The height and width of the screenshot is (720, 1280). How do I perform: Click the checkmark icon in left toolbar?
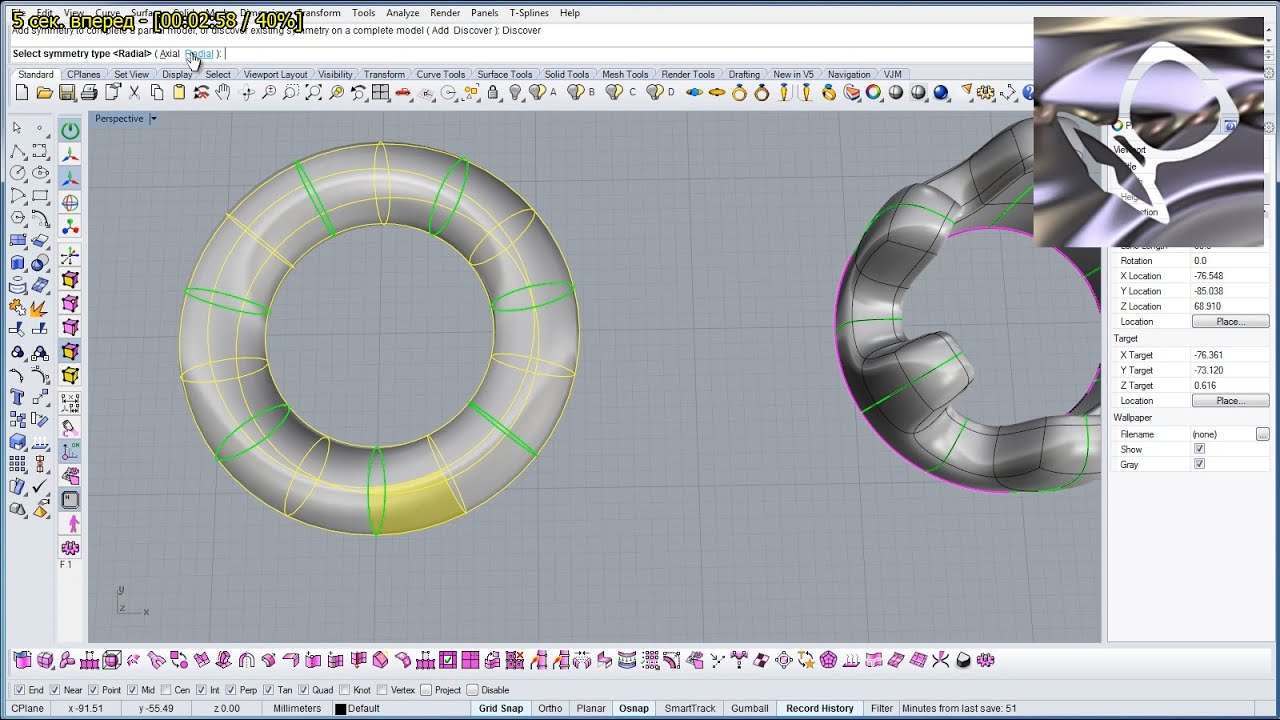(x=40, y=487)
